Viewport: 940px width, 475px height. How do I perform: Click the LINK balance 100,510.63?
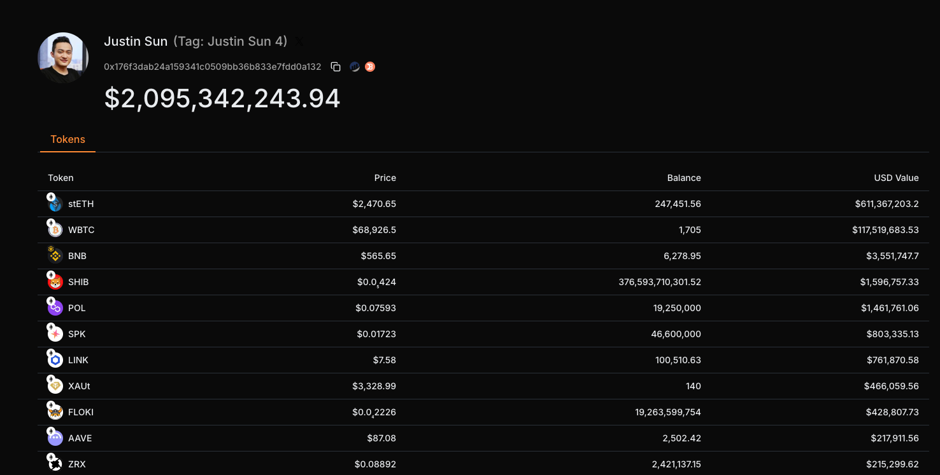click(x=678, y=360)
